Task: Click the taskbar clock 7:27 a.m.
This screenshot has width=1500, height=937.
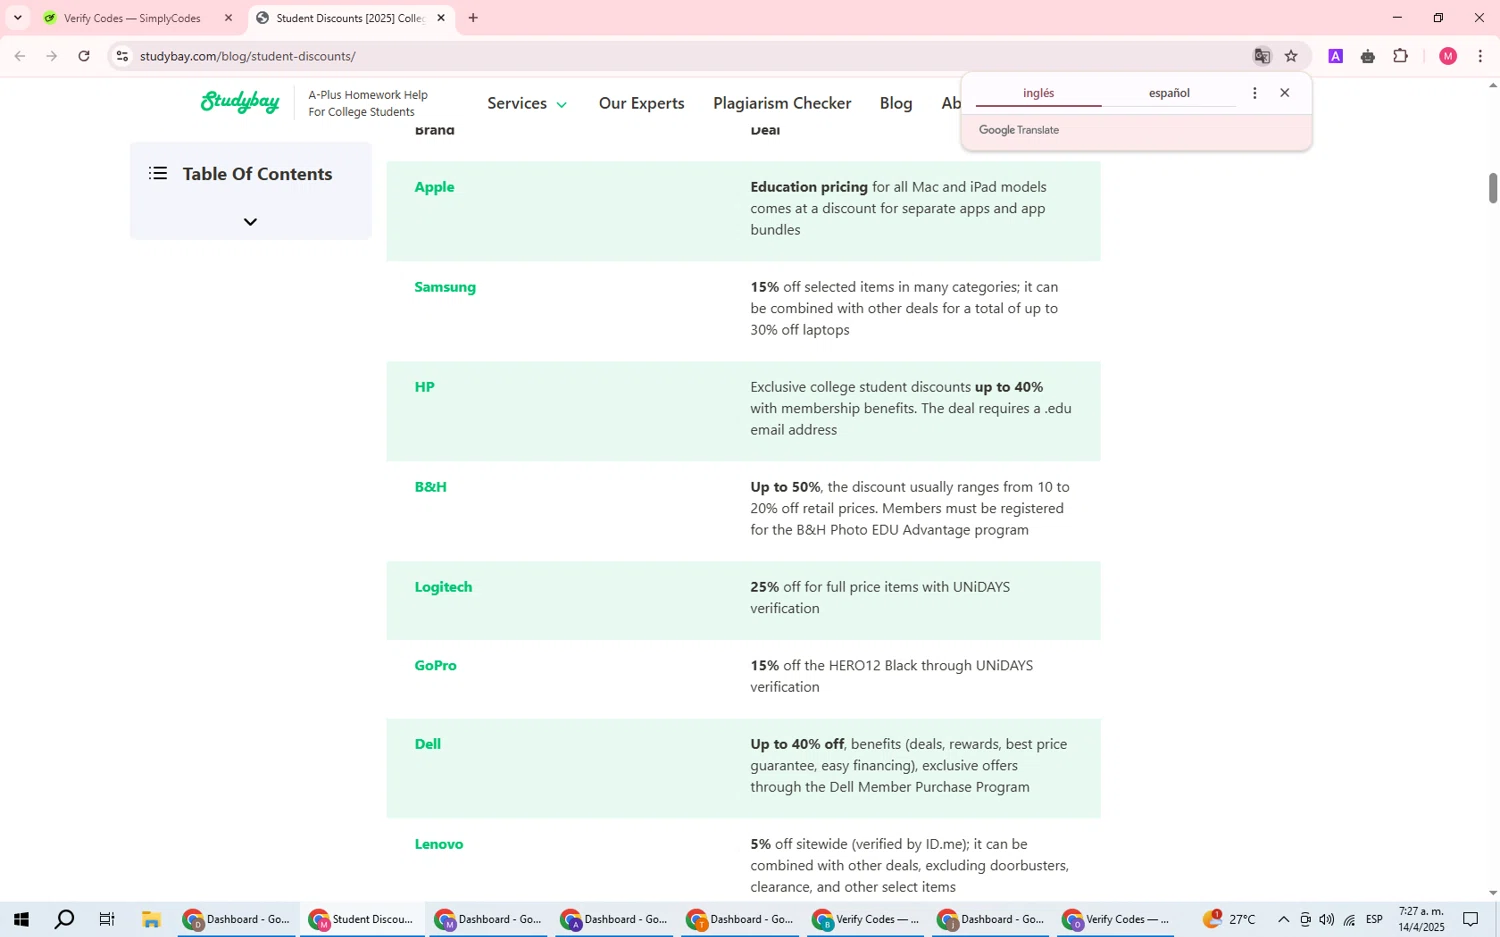Action: pyautogui.click(x=1421, y=919)
